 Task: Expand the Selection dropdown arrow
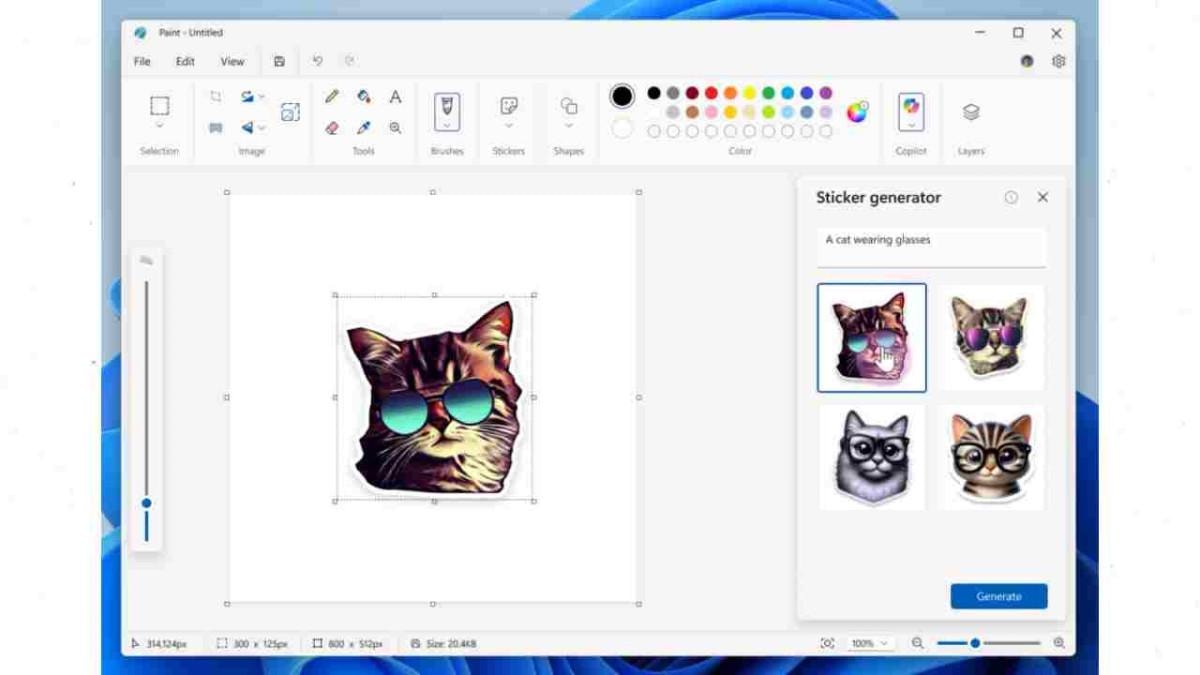click(x=159, y=127)
